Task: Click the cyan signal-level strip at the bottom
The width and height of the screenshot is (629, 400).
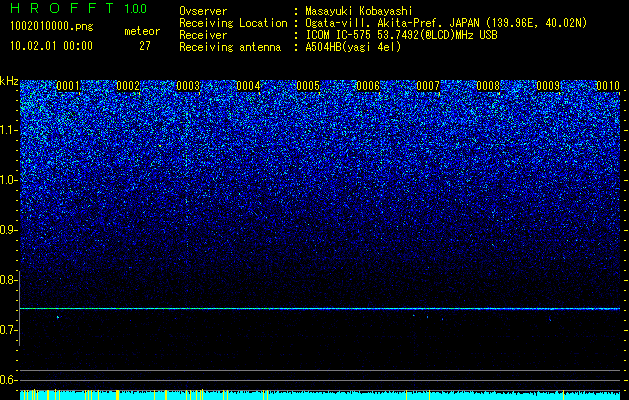Action: 320,395
